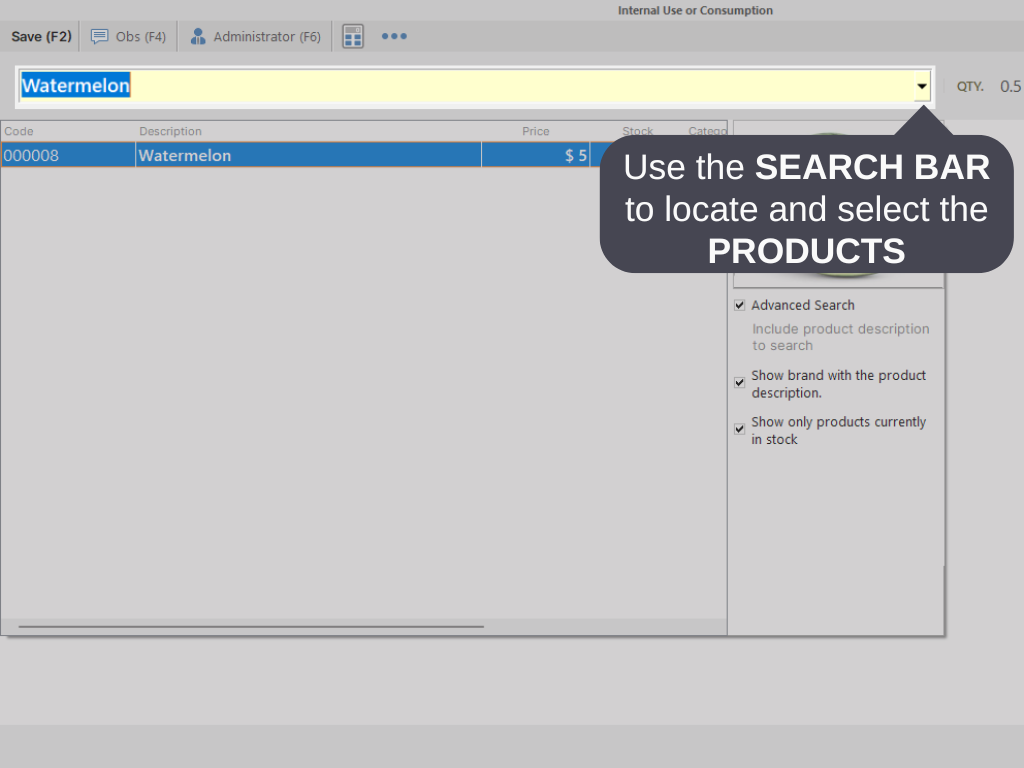Click the Administrator (F6) user button
This screenshot has height=768, width=1024.
click(255, 37)
